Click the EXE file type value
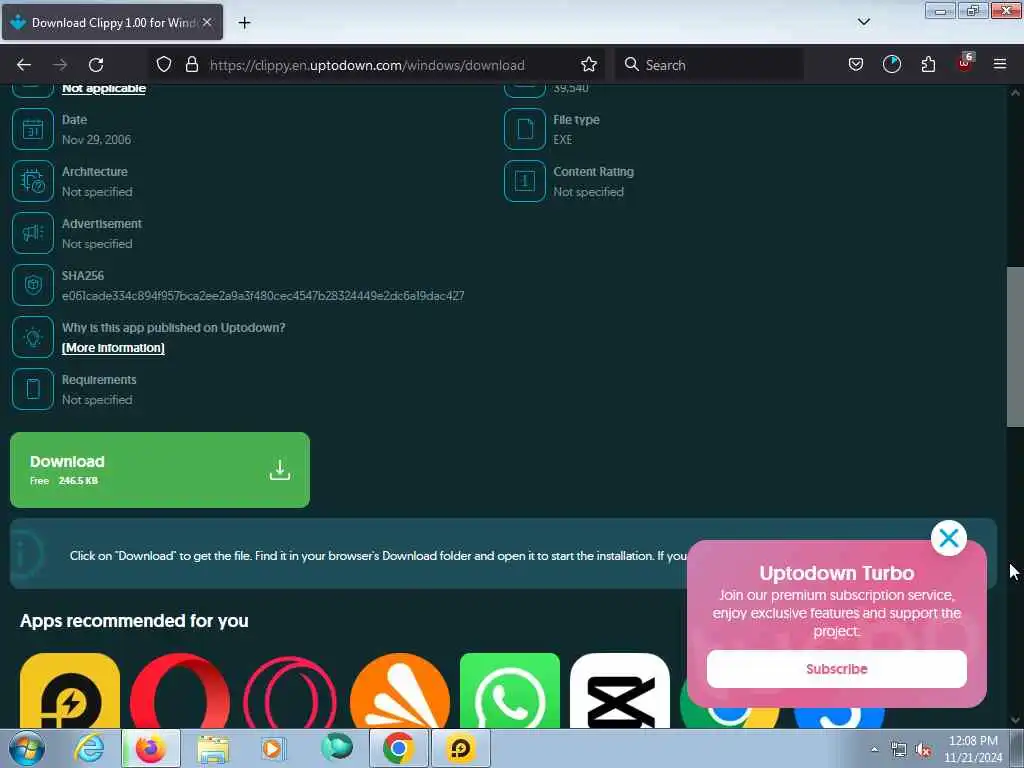This screenshot has width=1024, height=768. 562,140
